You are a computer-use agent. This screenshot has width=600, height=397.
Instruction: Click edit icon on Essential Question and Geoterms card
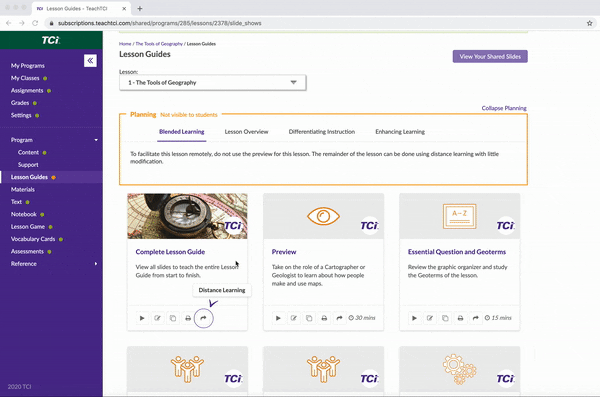430,318
